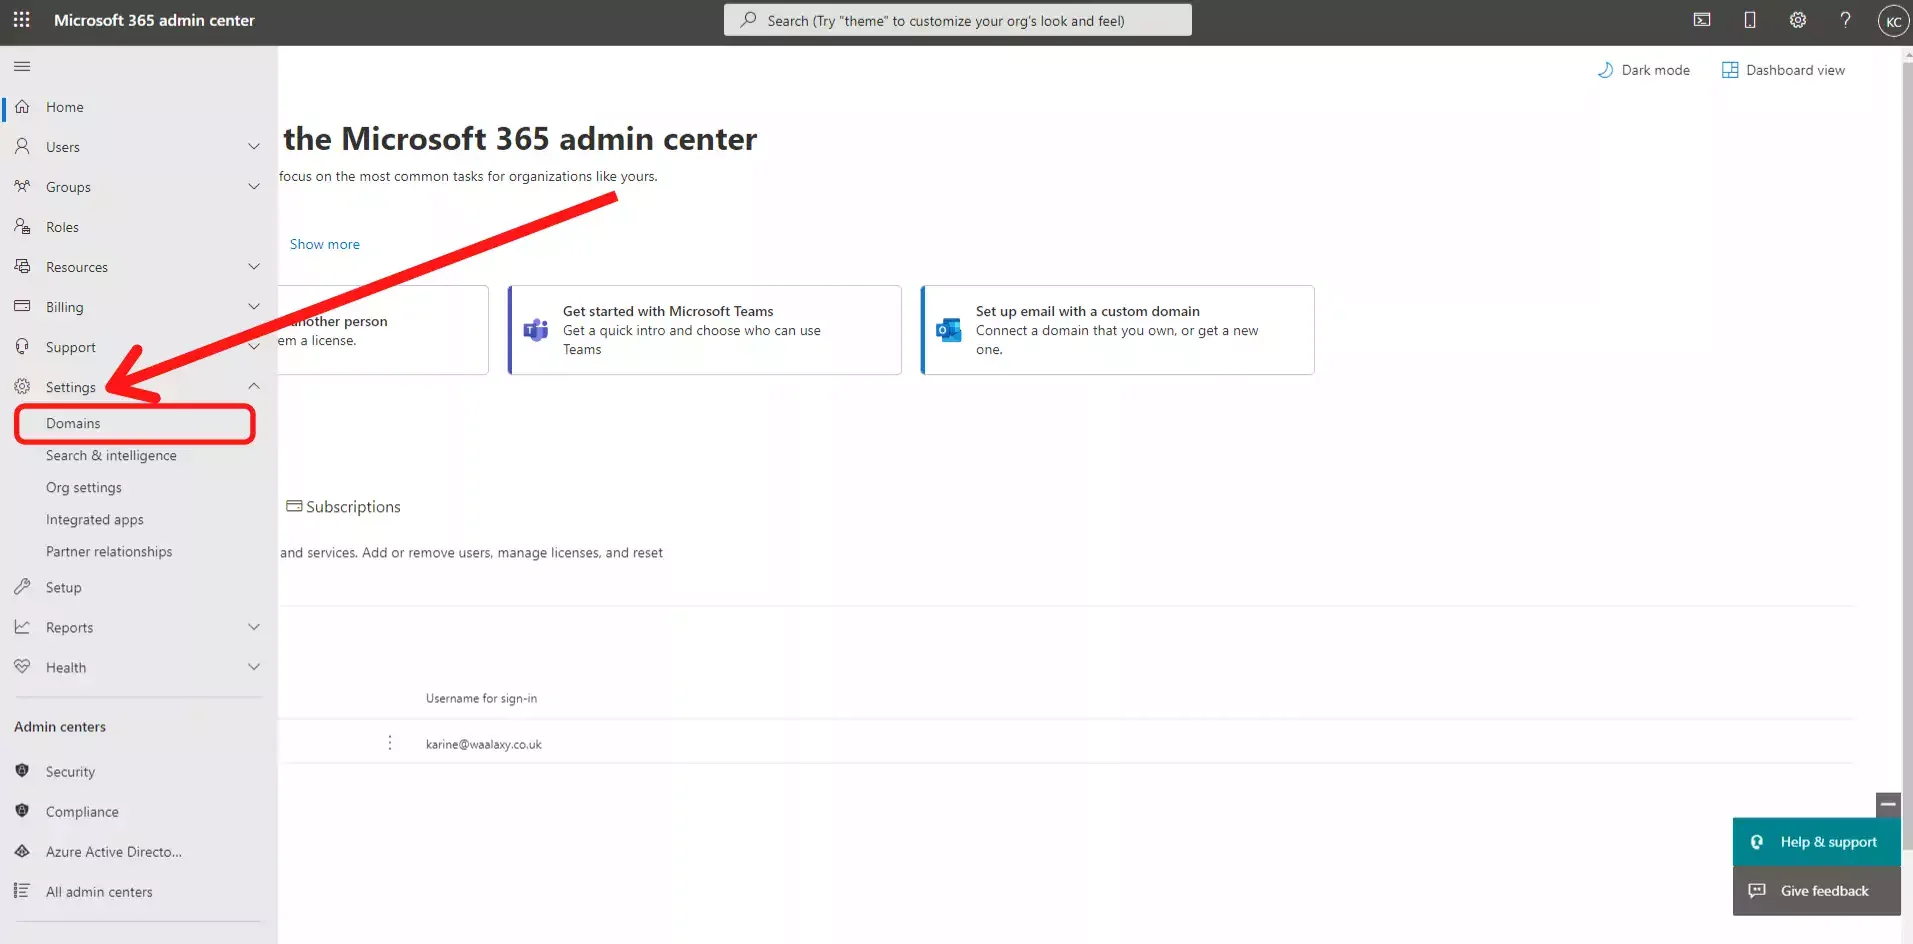Open Get started with Microsoft Teams card
Screen dimensions: 1913x944
[705, 330]
